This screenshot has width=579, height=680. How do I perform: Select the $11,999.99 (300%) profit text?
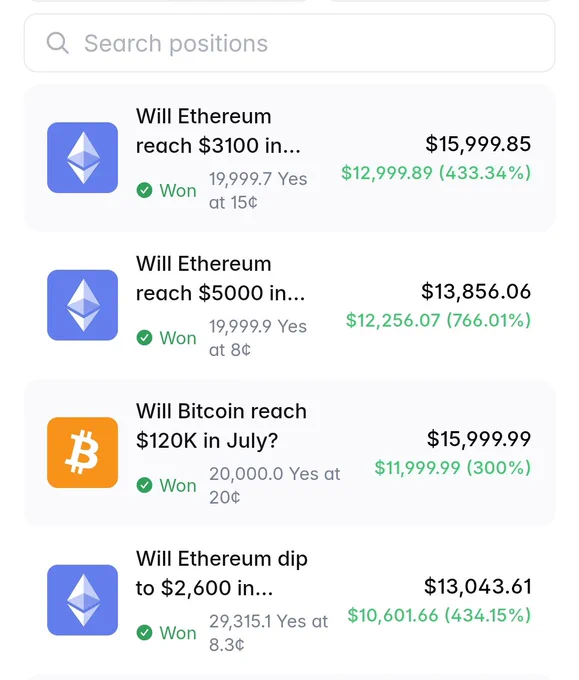(453, 468)
